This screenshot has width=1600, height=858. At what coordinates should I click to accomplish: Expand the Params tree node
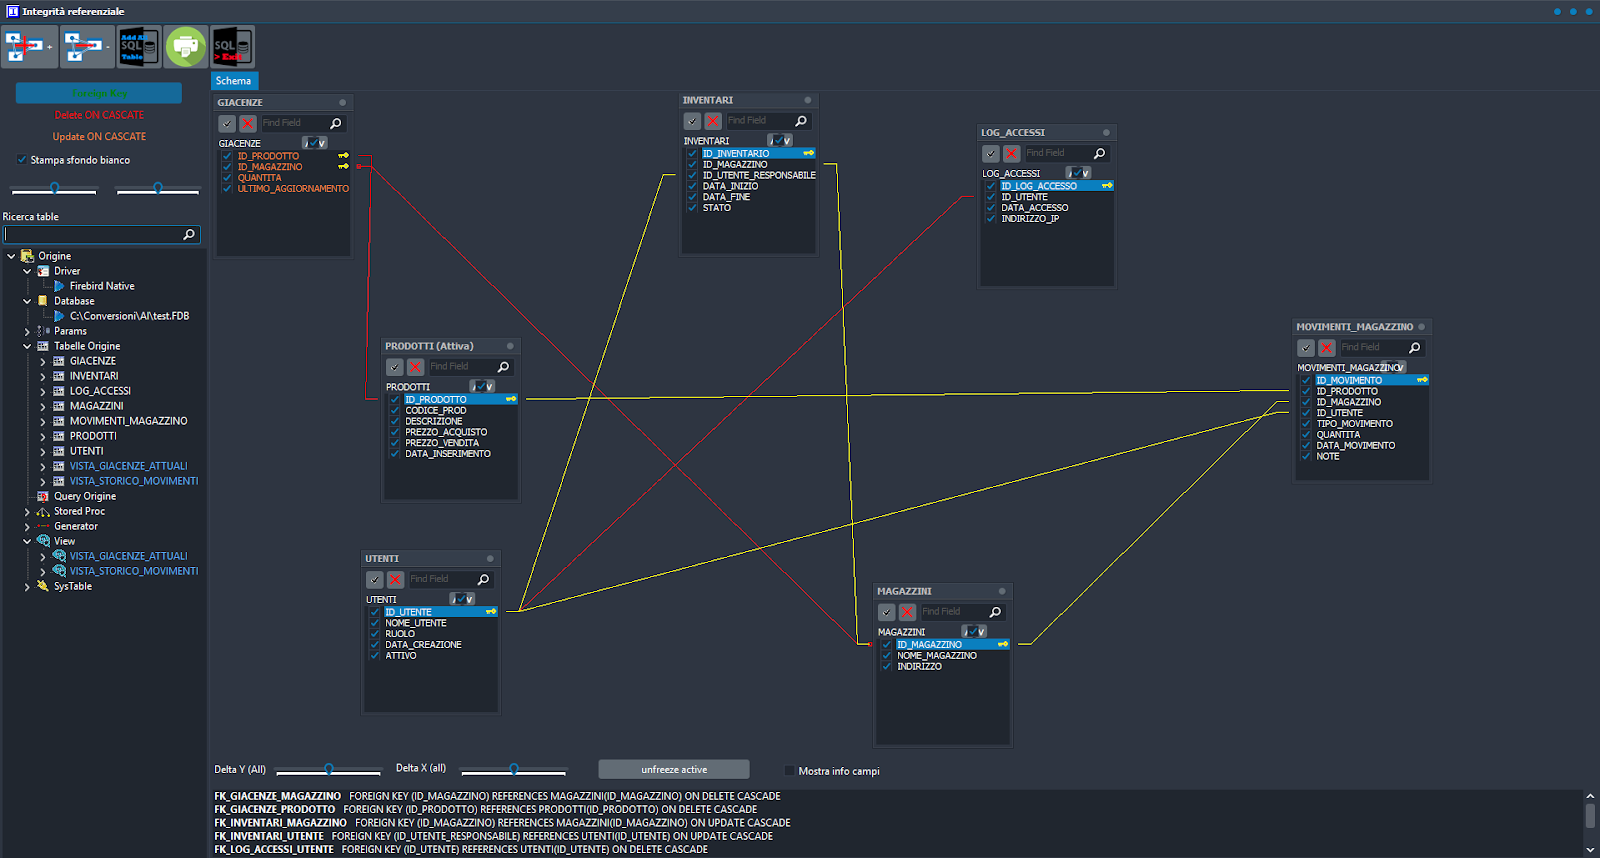[27, 331]
